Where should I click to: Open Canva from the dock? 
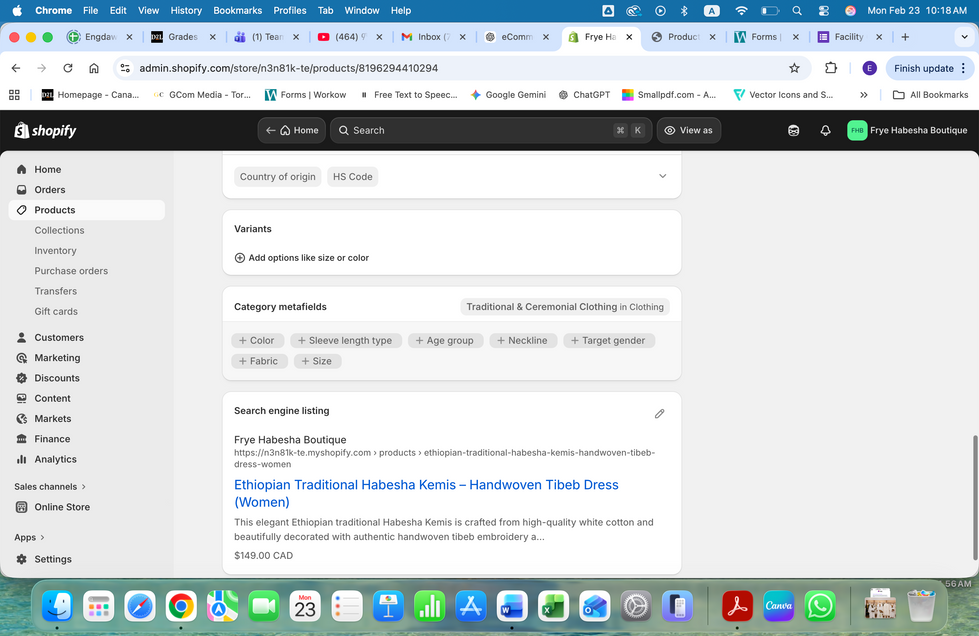click(779, 606)
